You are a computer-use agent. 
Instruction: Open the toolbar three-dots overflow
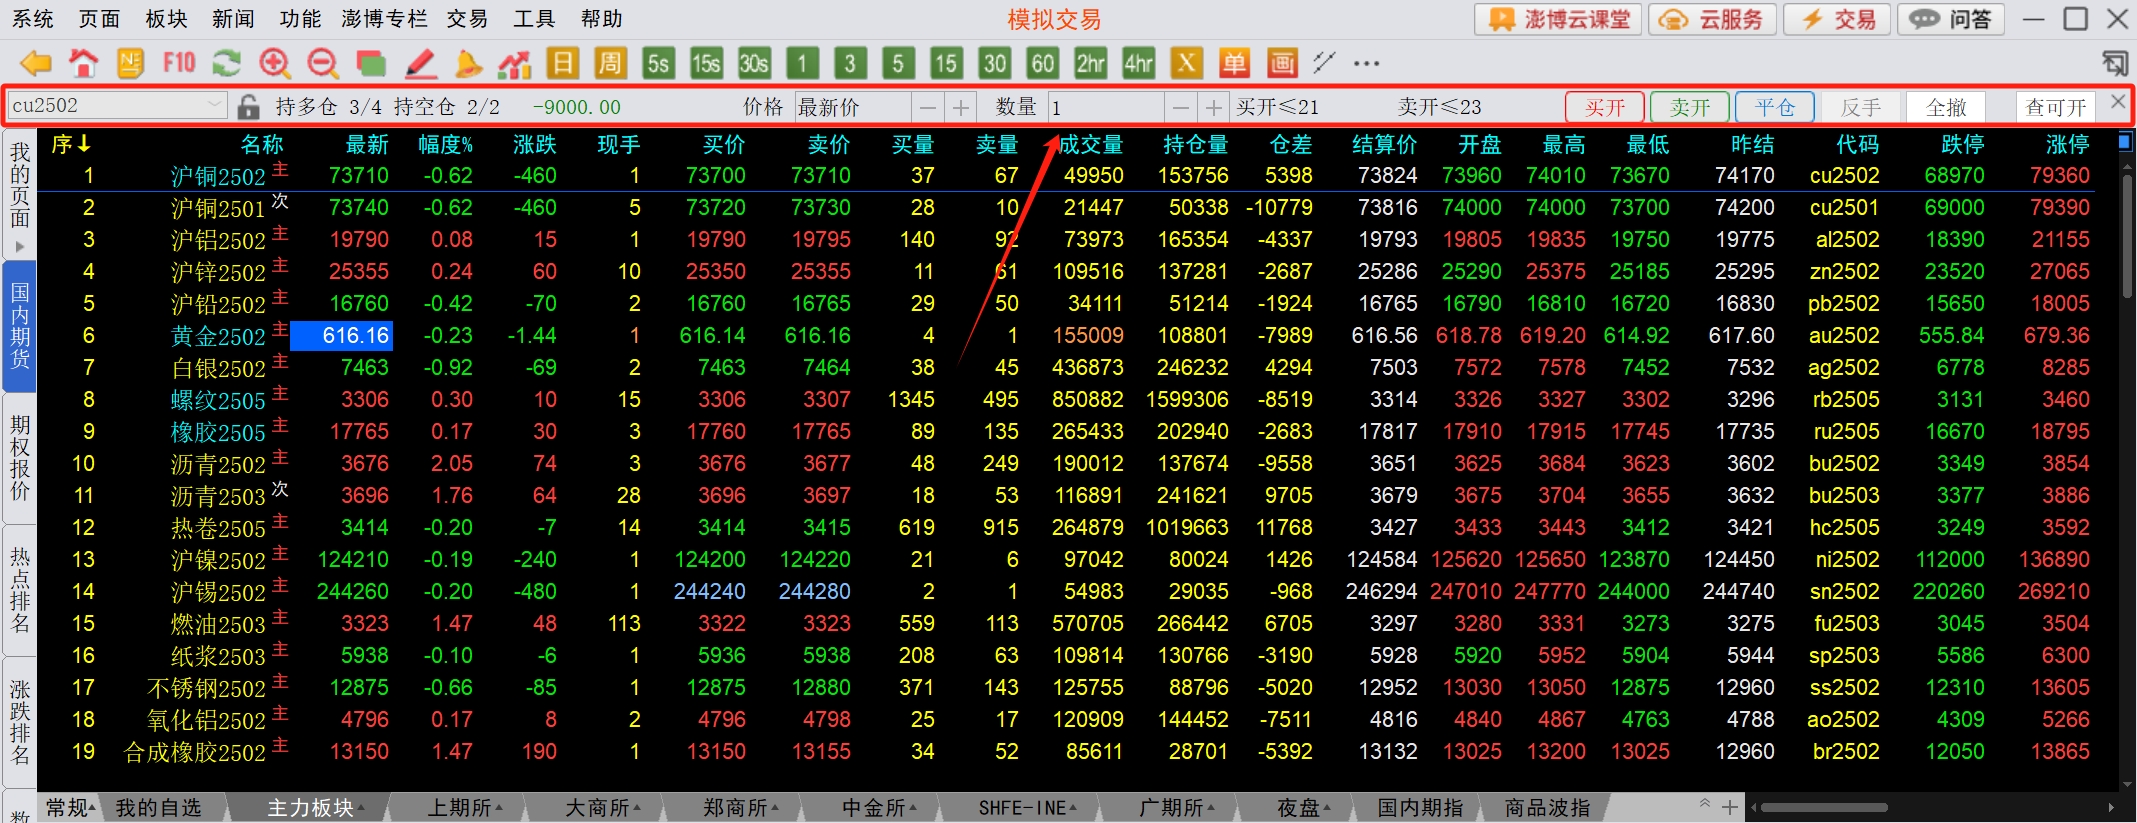click(1366, 63)
